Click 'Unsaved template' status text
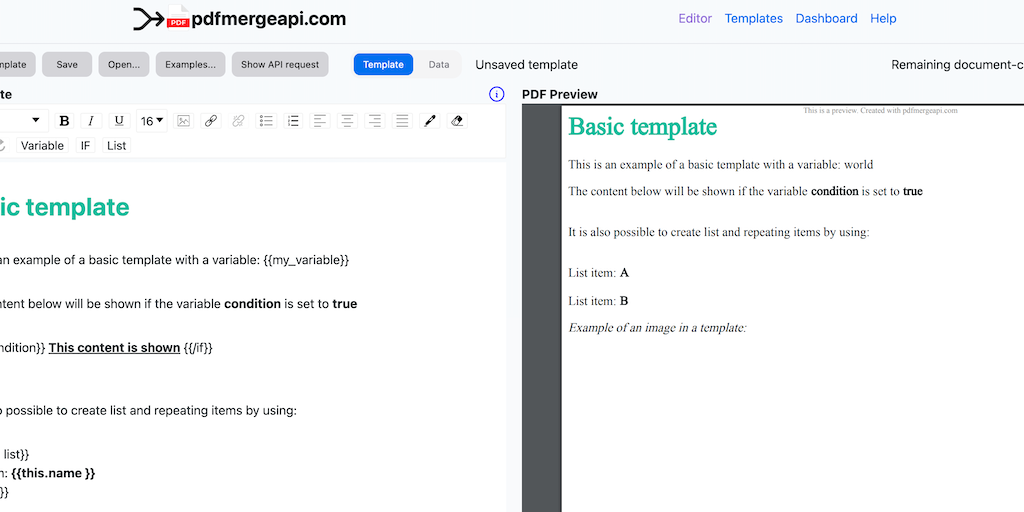 (x=526, y=65)
